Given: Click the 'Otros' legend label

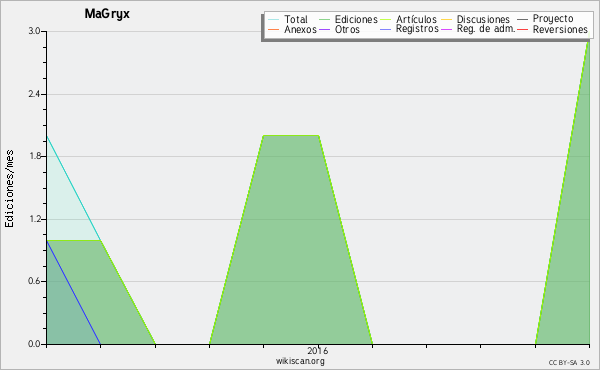Looking at the screenshot, I should [x=347, y=29].
